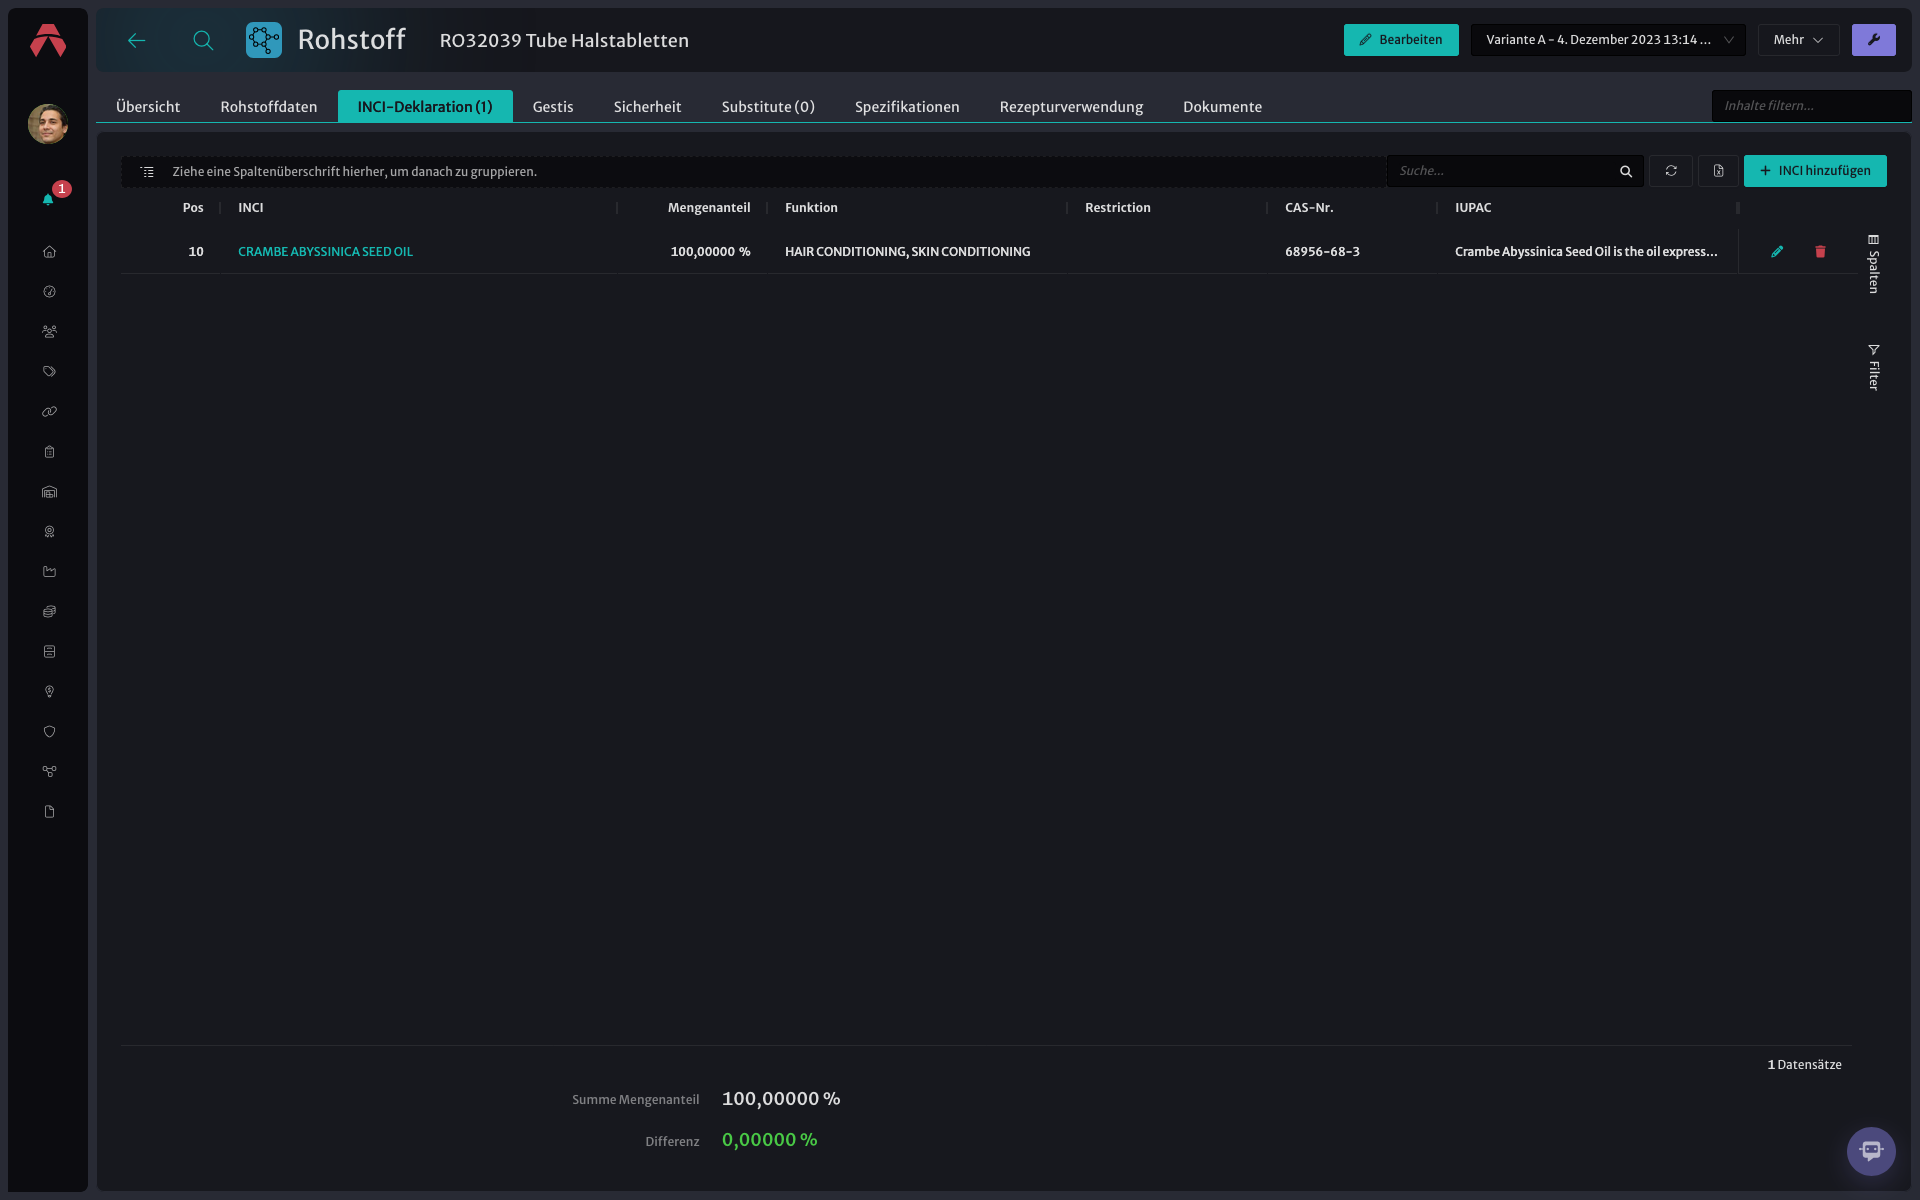The width and height of the screenshot is (1920, 1200).
Task: Click the red app logo in sidebar
Action: point(48,40)
